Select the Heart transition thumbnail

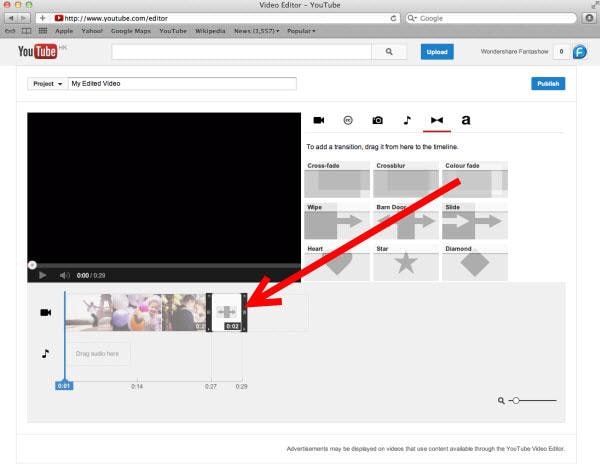(x=337, y=263)
